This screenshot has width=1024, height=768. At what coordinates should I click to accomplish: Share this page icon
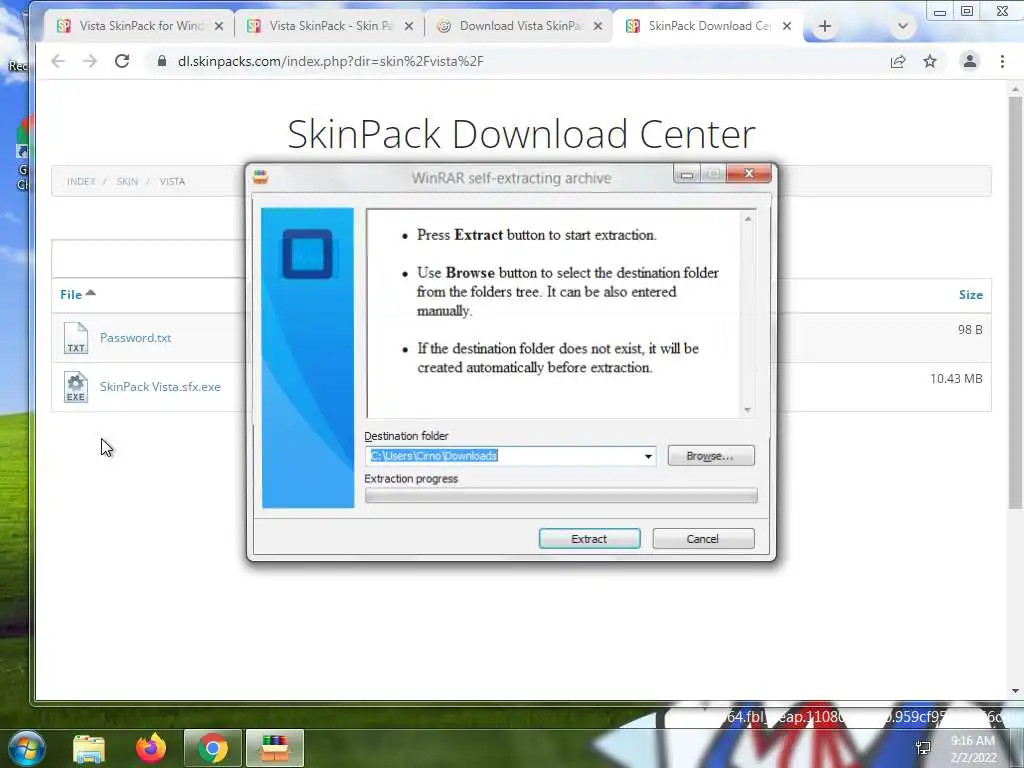click(898, 61)
